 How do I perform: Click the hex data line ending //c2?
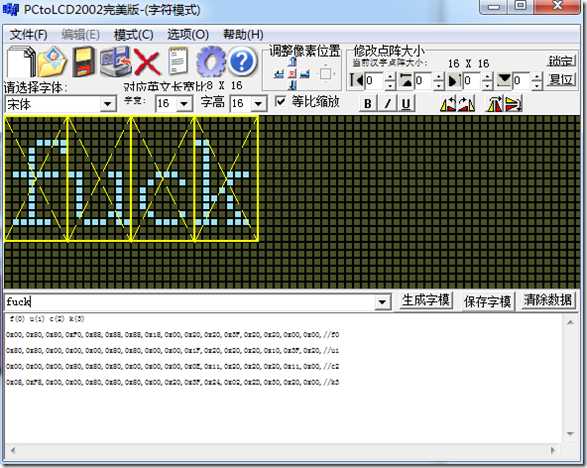point(173,367)
